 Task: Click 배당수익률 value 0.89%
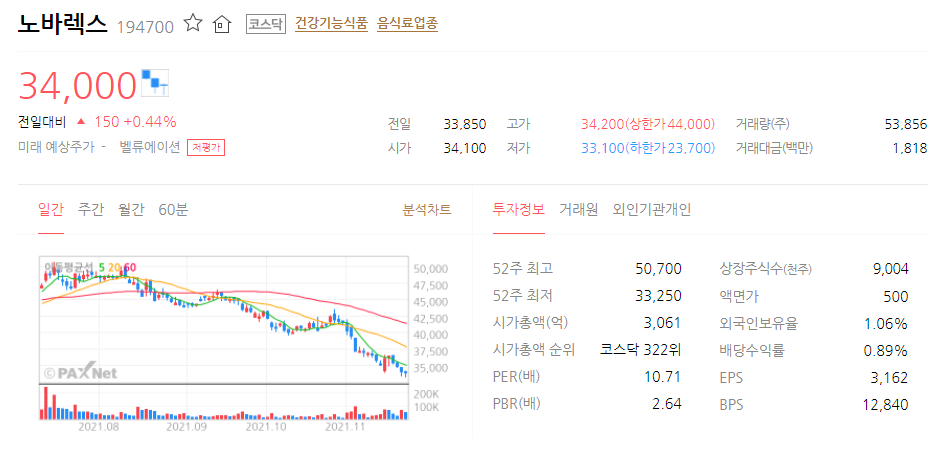886,350
